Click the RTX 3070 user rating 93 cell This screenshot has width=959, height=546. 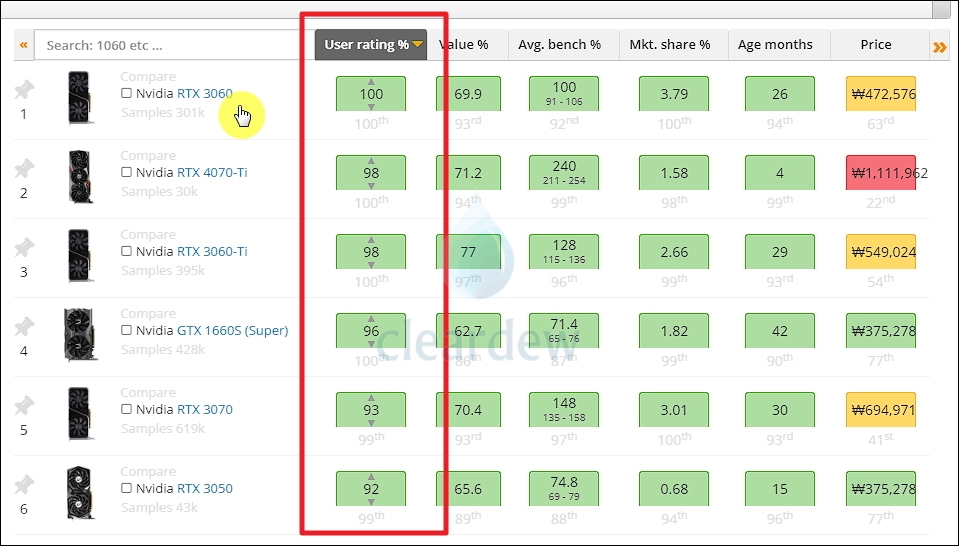(x=371, y=410)
